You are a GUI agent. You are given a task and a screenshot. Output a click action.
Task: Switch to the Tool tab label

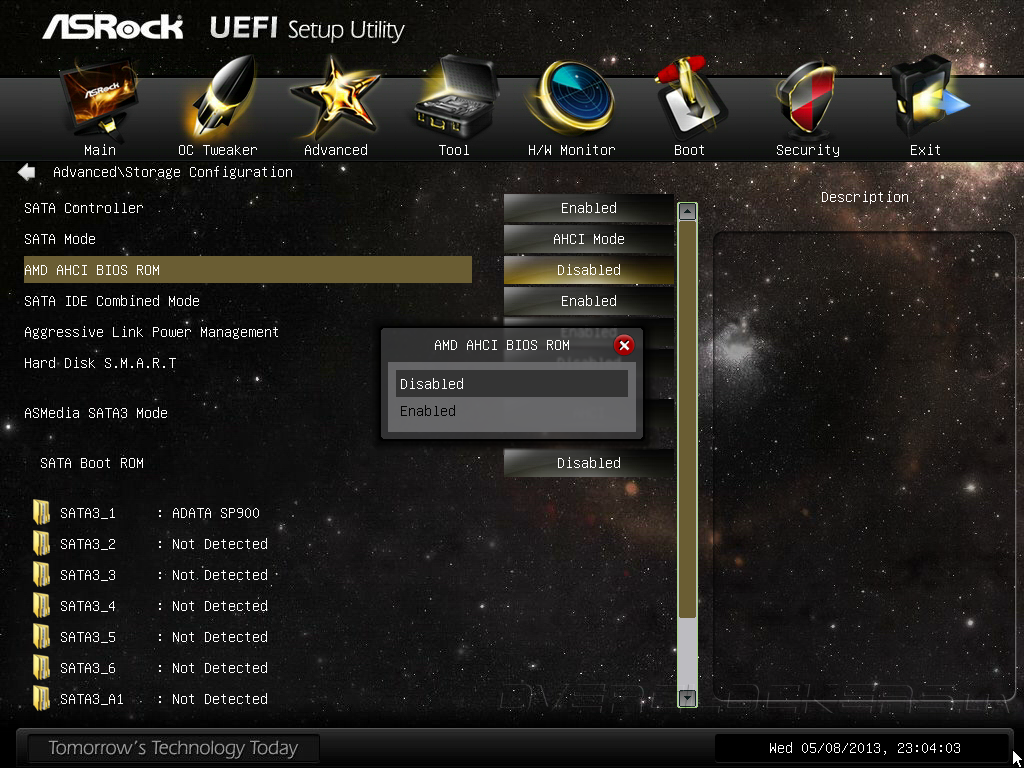[x=454, y=150]
